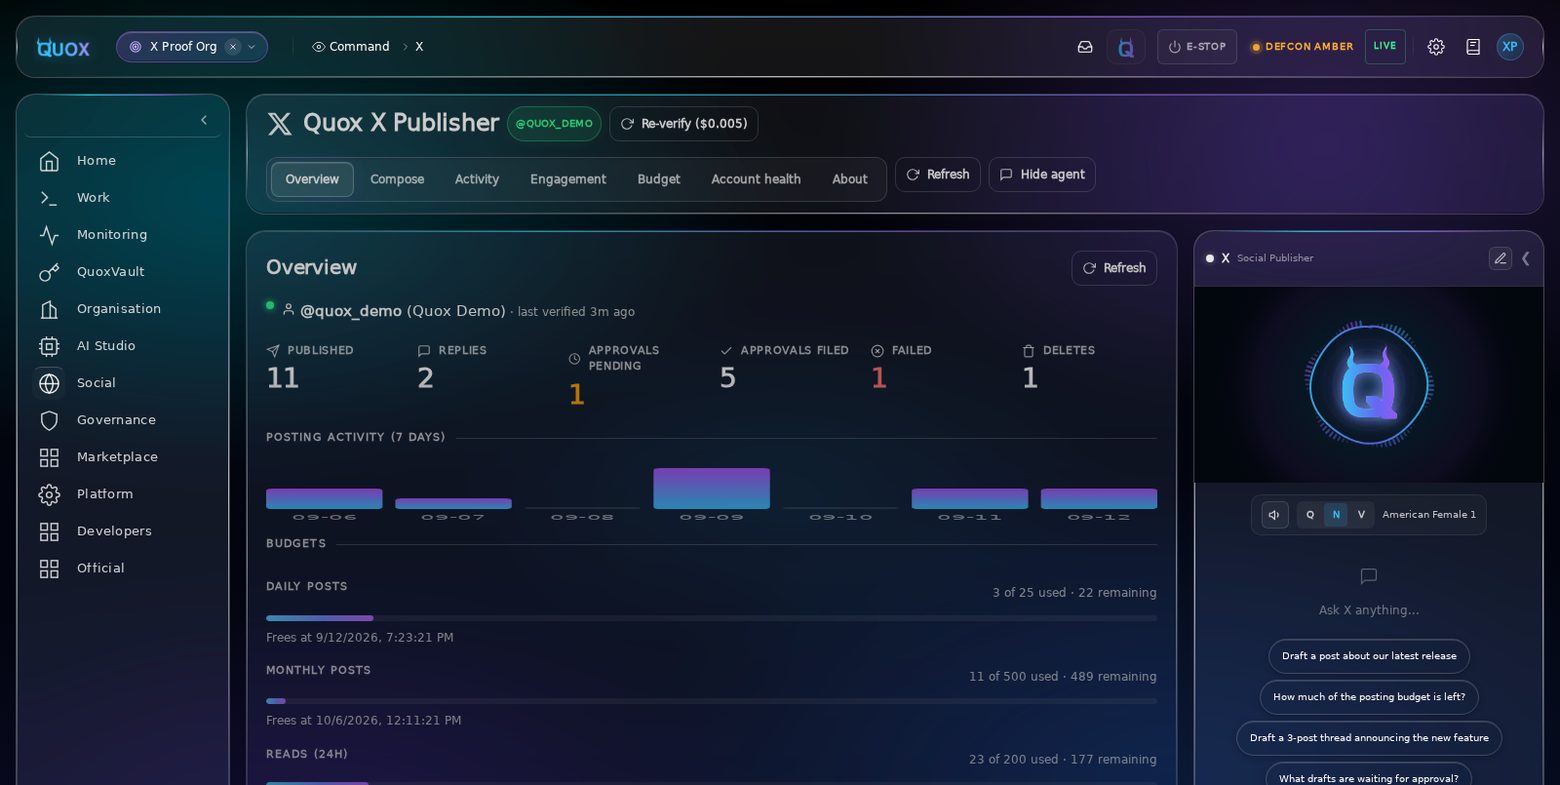Click the E-STOP button
This screenshot has height=785, width=1560.
[1197, 47]
